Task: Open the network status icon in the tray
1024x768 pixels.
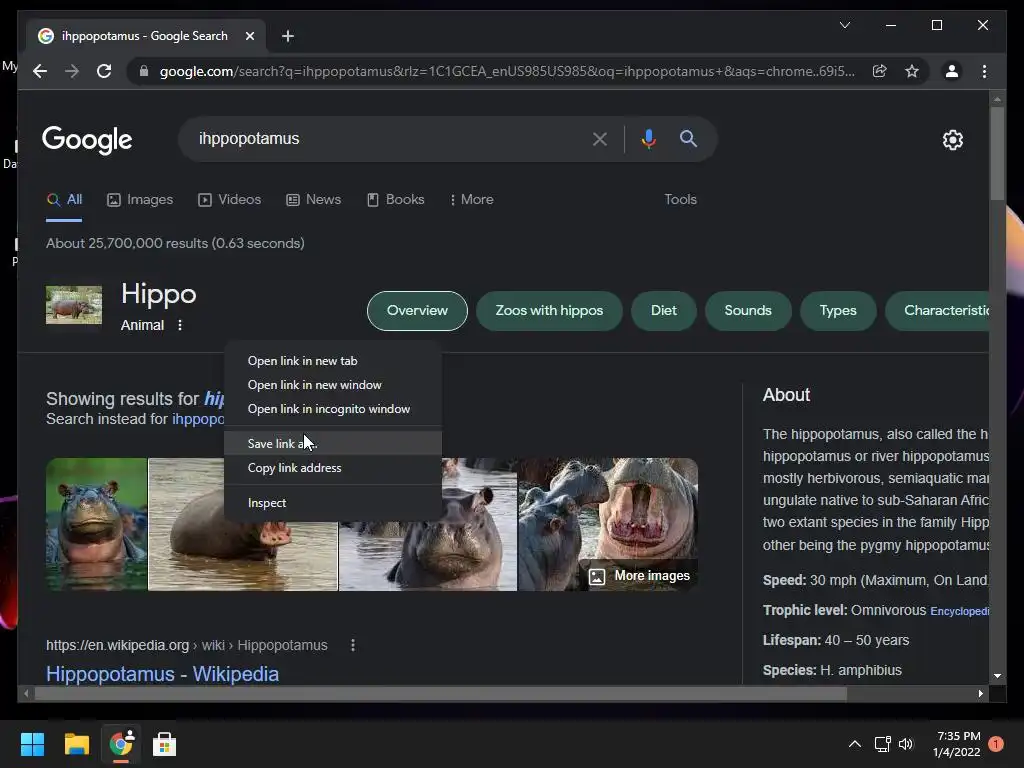Action: (882, 744)
